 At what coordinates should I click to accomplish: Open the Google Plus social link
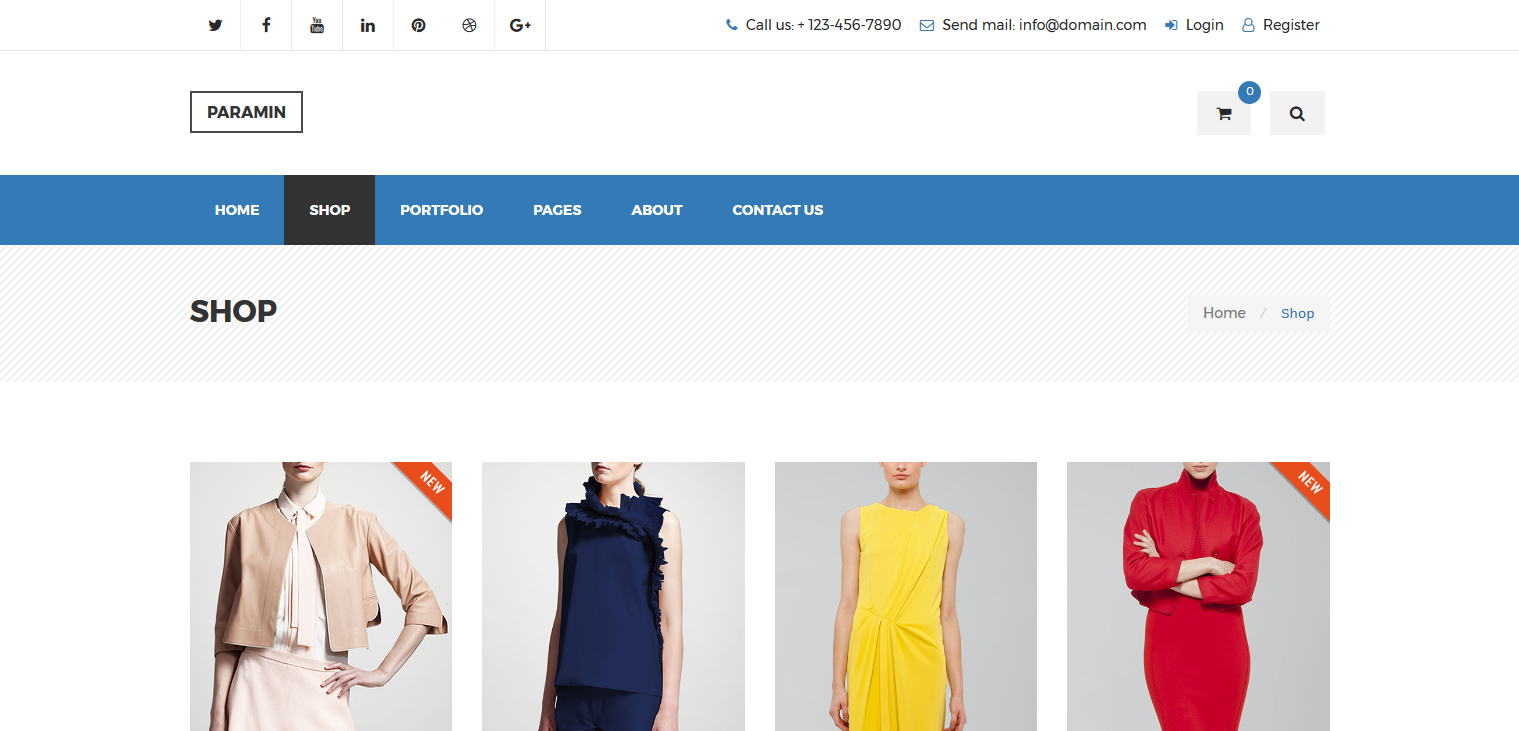click(520, 25)
